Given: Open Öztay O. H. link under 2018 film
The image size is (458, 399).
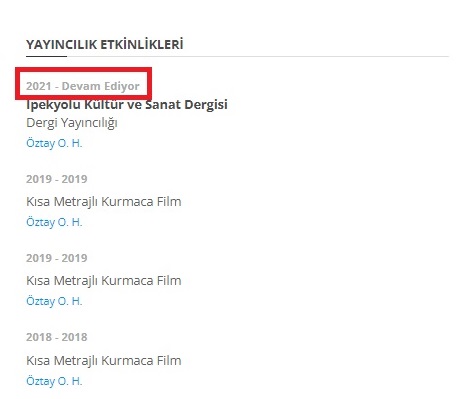Looking at the screenshot, I should [54, 381].
